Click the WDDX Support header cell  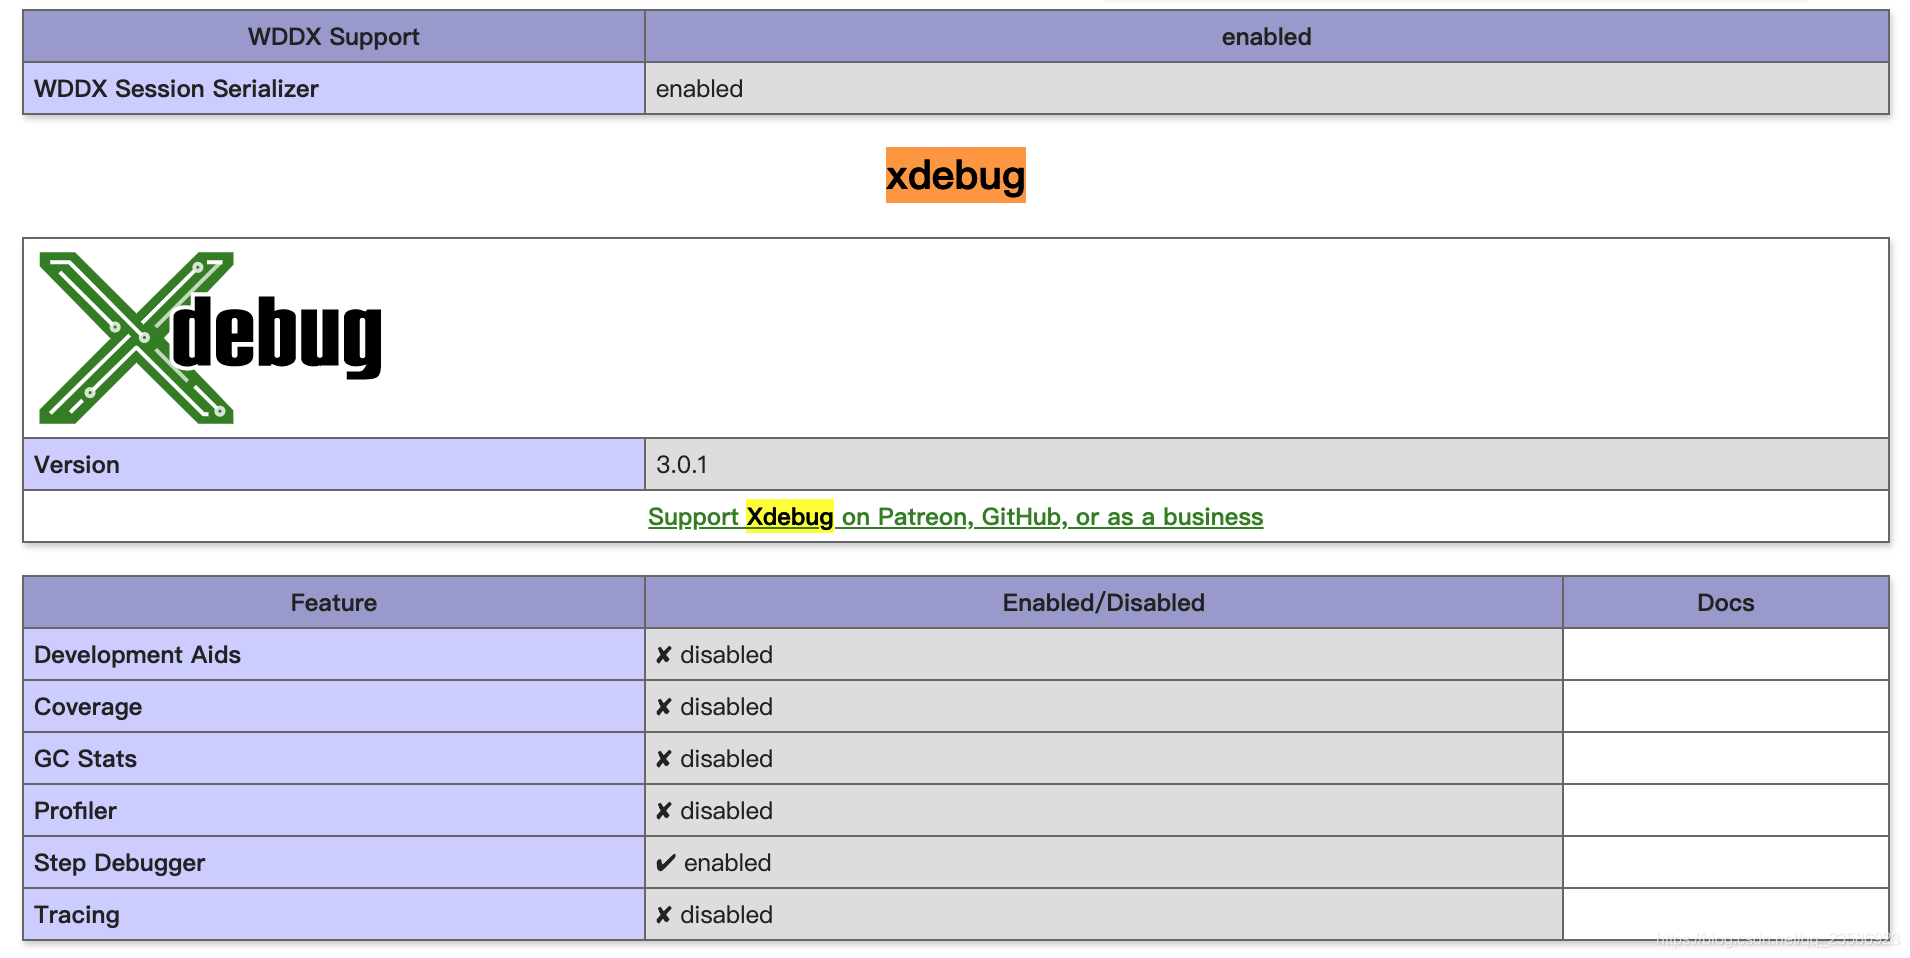[334, 37]
